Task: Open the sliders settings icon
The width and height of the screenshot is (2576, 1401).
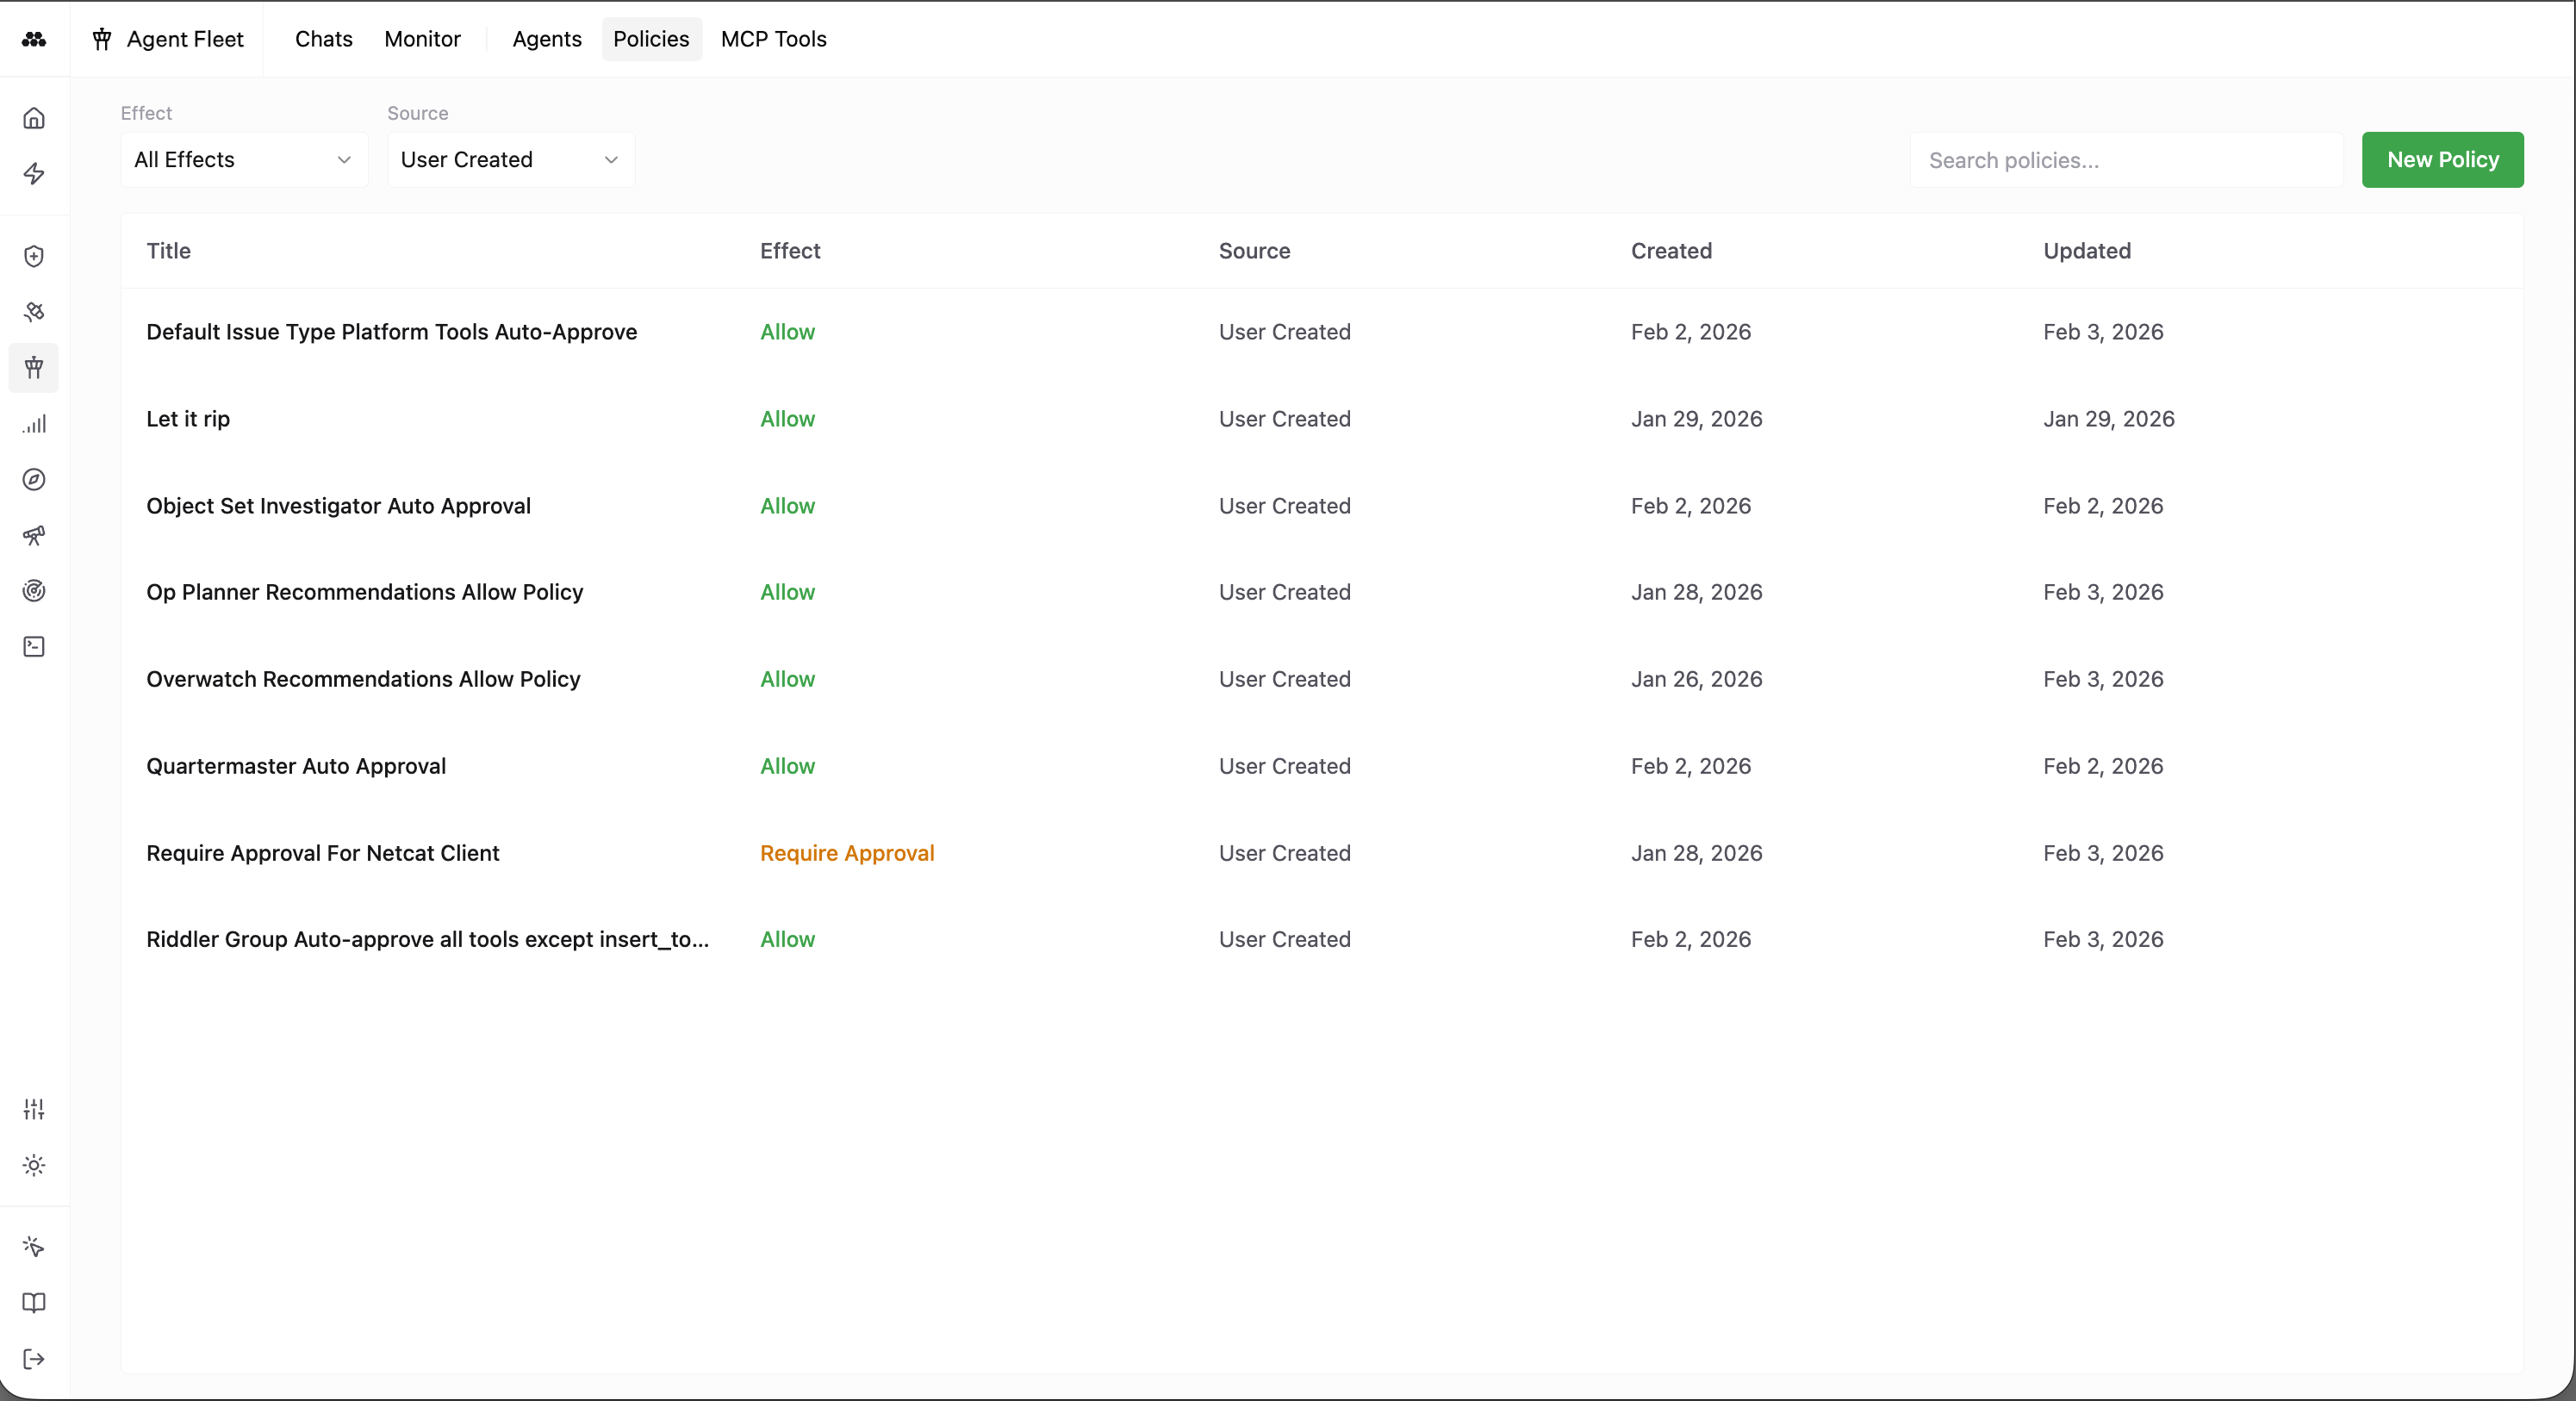Action: click(34, 1109)
